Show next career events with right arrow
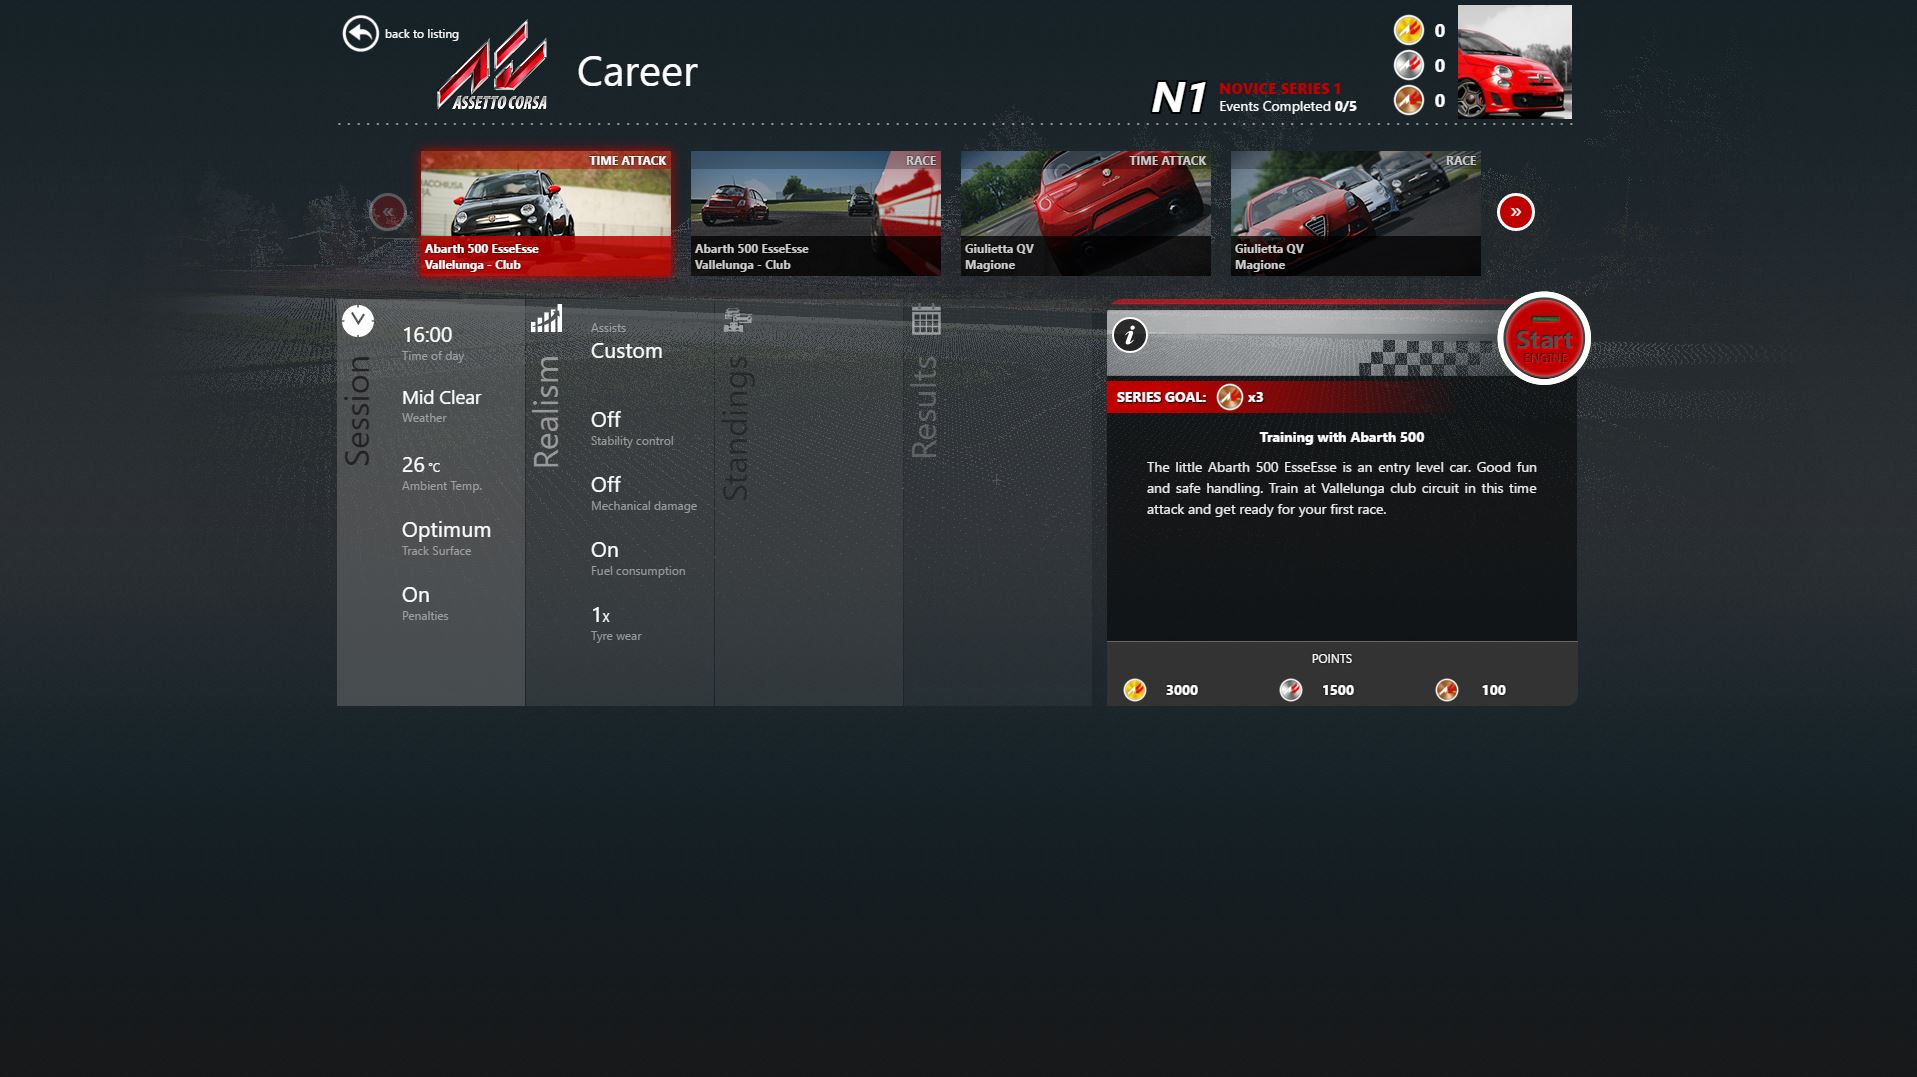 [x=1516, y=212]
